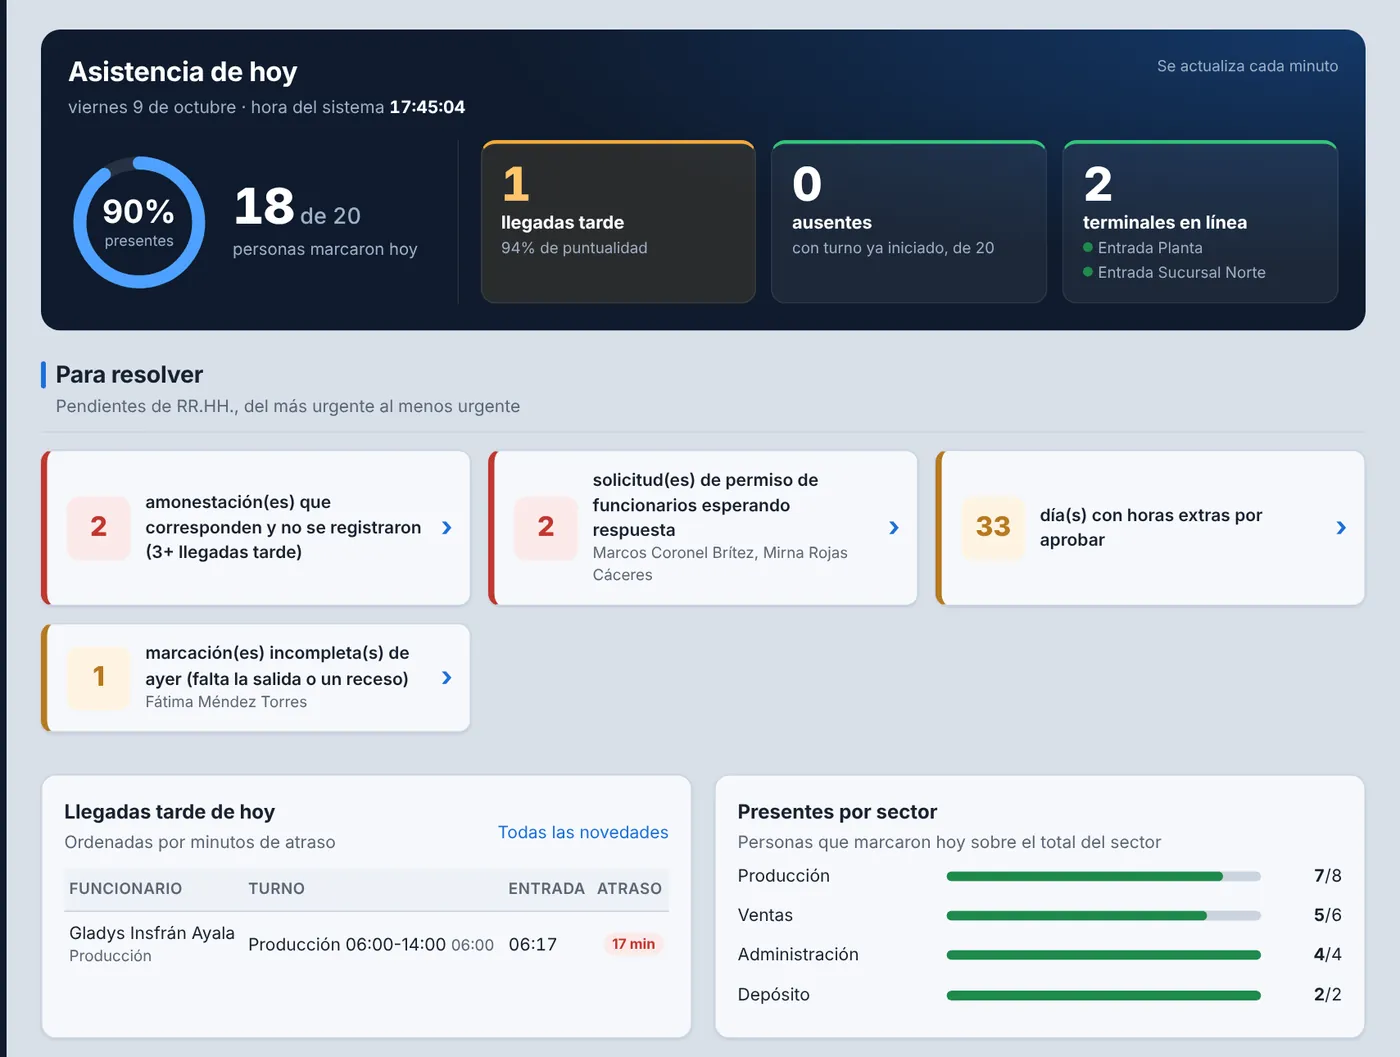Open the ausentes summary card
Screen dimensions: 1400x1057
tap(909, 222)
